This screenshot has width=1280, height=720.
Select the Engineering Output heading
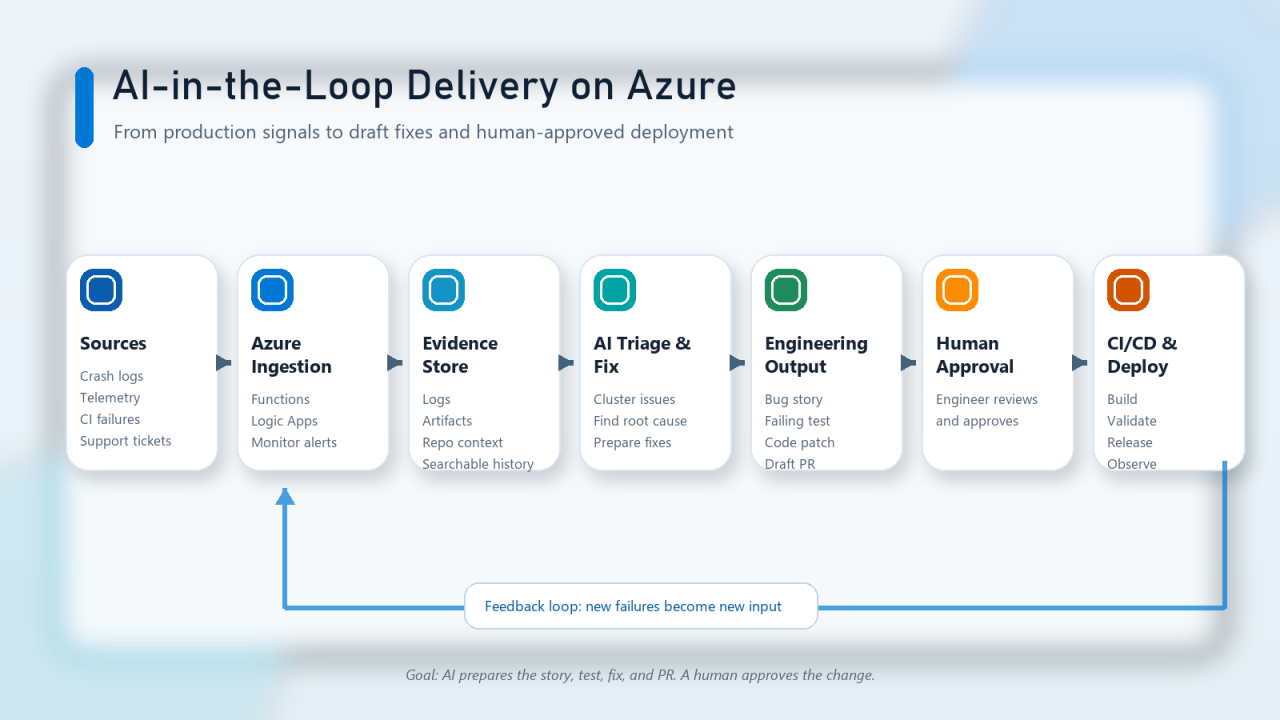click(816, 355)
